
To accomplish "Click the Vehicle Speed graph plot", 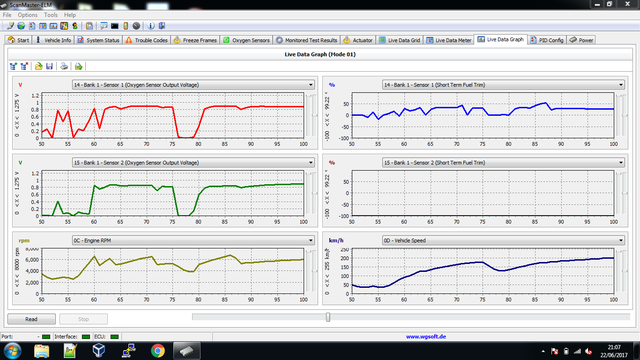I will (x=483, y=271).
